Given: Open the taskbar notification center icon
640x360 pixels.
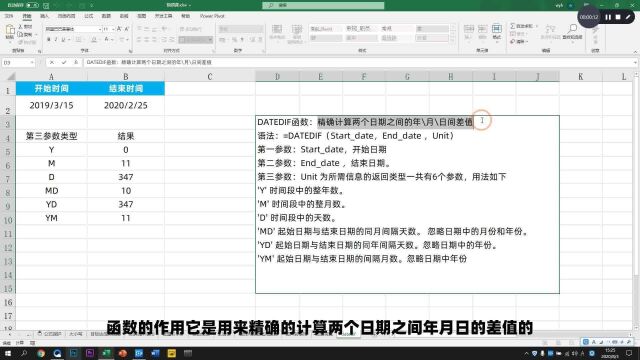Looking at the screenshot, I should click(629, 353).
